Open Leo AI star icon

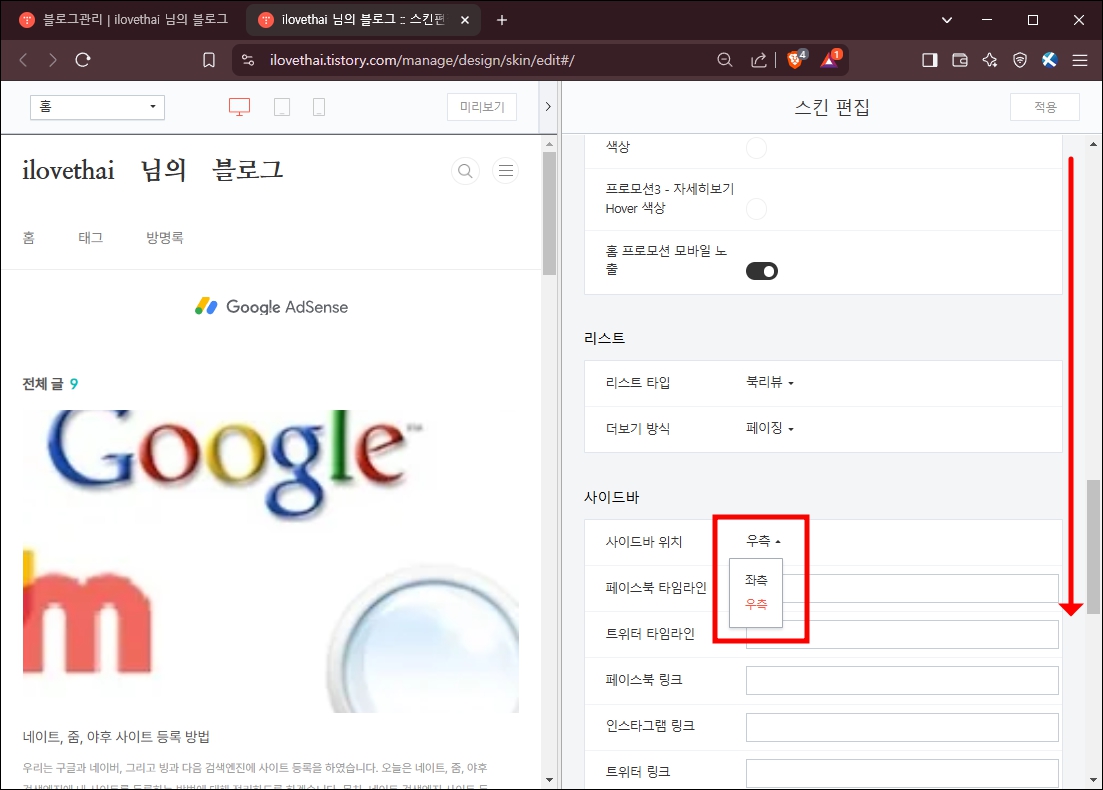(990, 60)
